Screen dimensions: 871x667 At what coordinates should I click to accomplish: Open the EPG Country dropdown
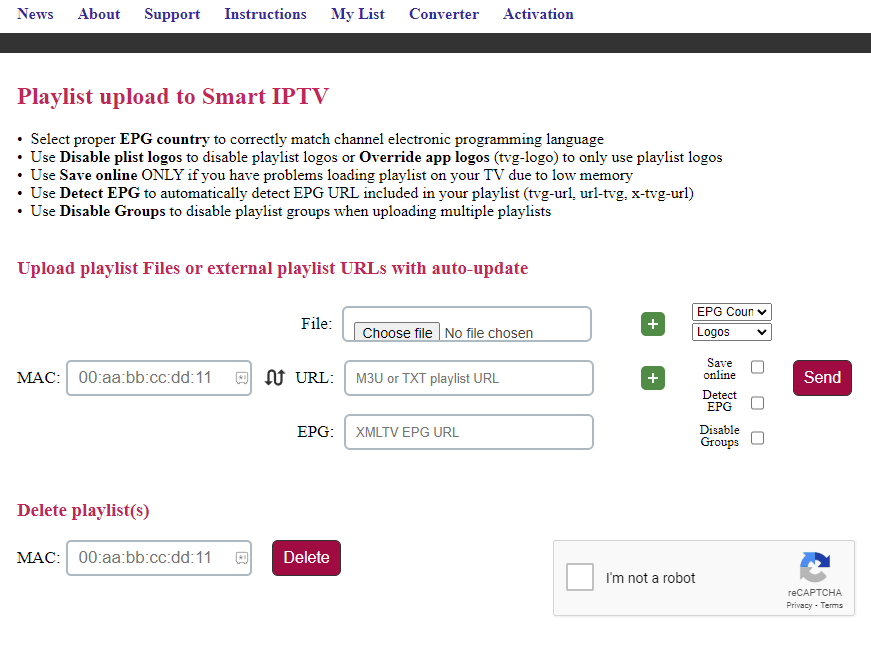pyautogui.click(x=731, y=311)
